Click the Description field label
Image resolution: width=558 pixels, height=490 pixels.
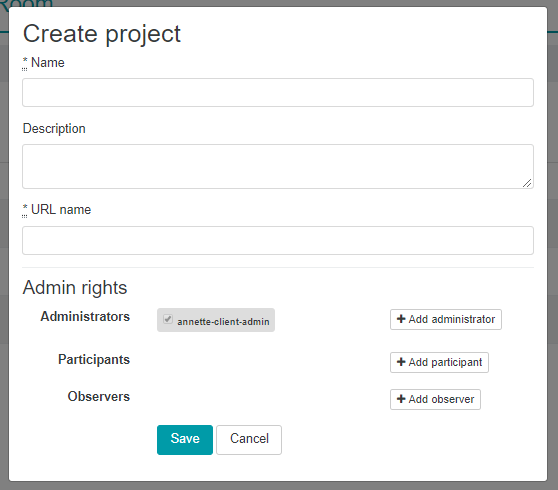pos(54,128)
